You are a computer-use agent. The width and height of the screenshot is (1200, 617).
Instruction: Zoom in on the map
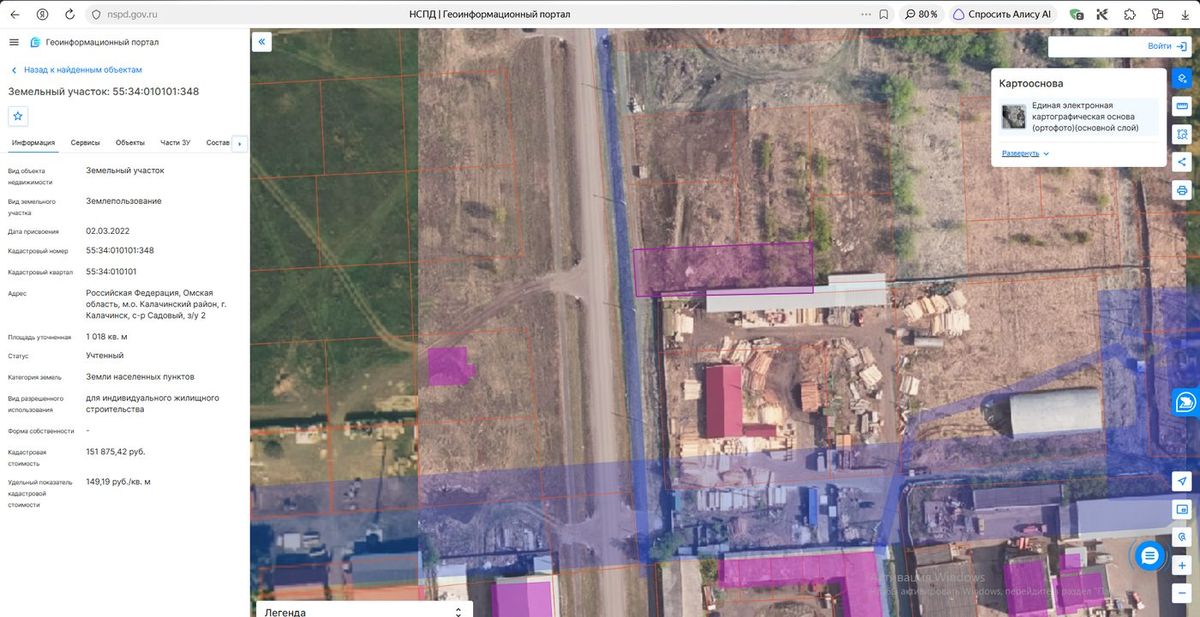point(1182,565)
